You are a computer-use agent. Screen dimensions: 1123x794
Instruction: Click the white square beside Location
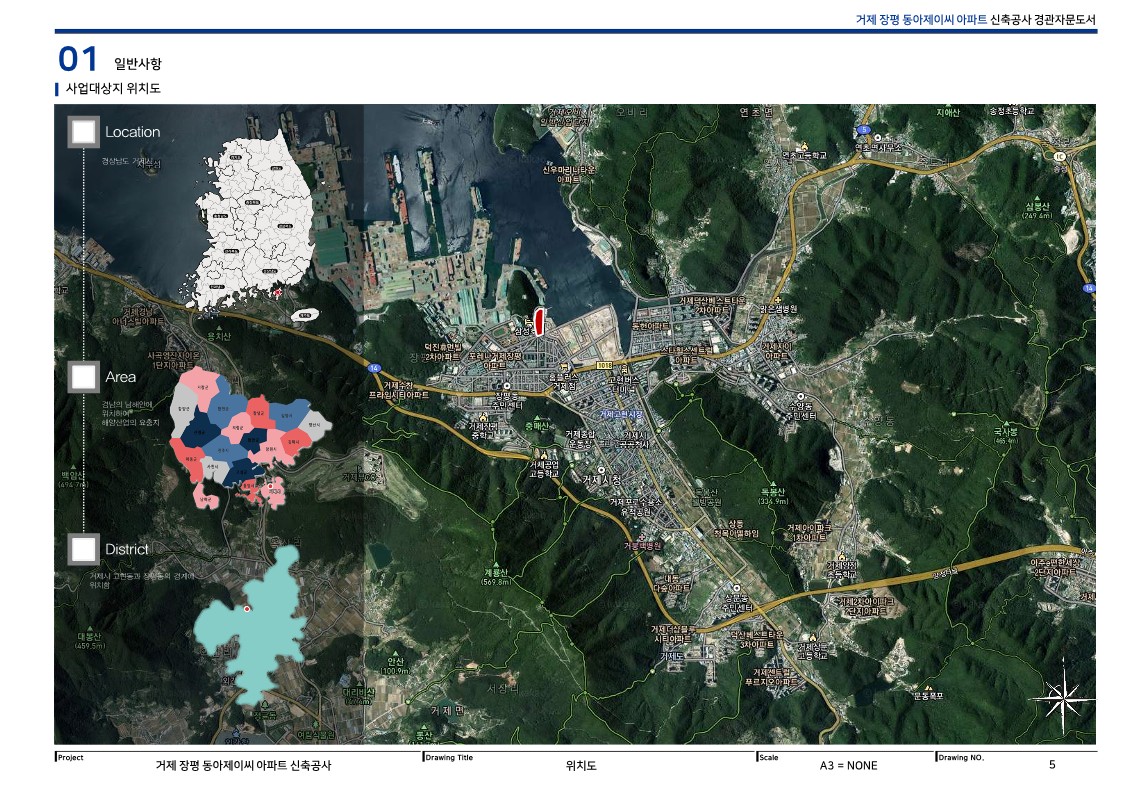coord(84,132)
